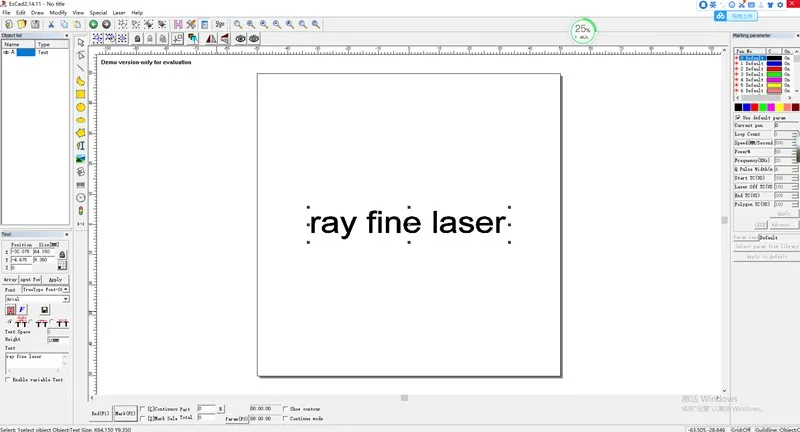Open a file with the folder icon

point(22,24)
